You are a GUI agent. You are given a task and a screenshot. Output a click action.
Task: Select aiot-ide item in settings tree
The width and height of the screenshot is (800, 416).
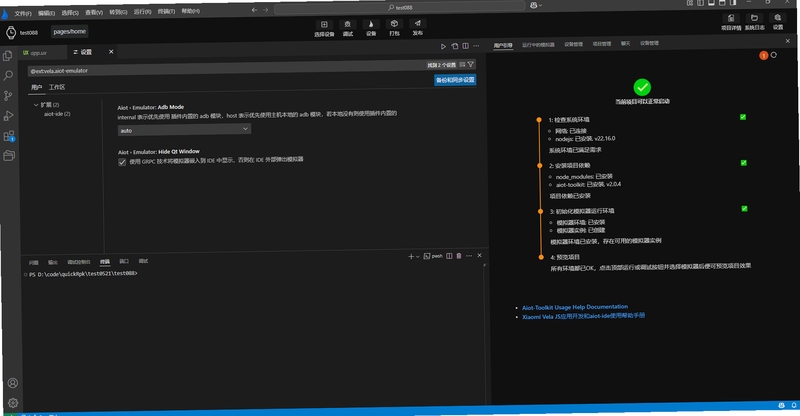pyautogui.click(x=57, y=114)
